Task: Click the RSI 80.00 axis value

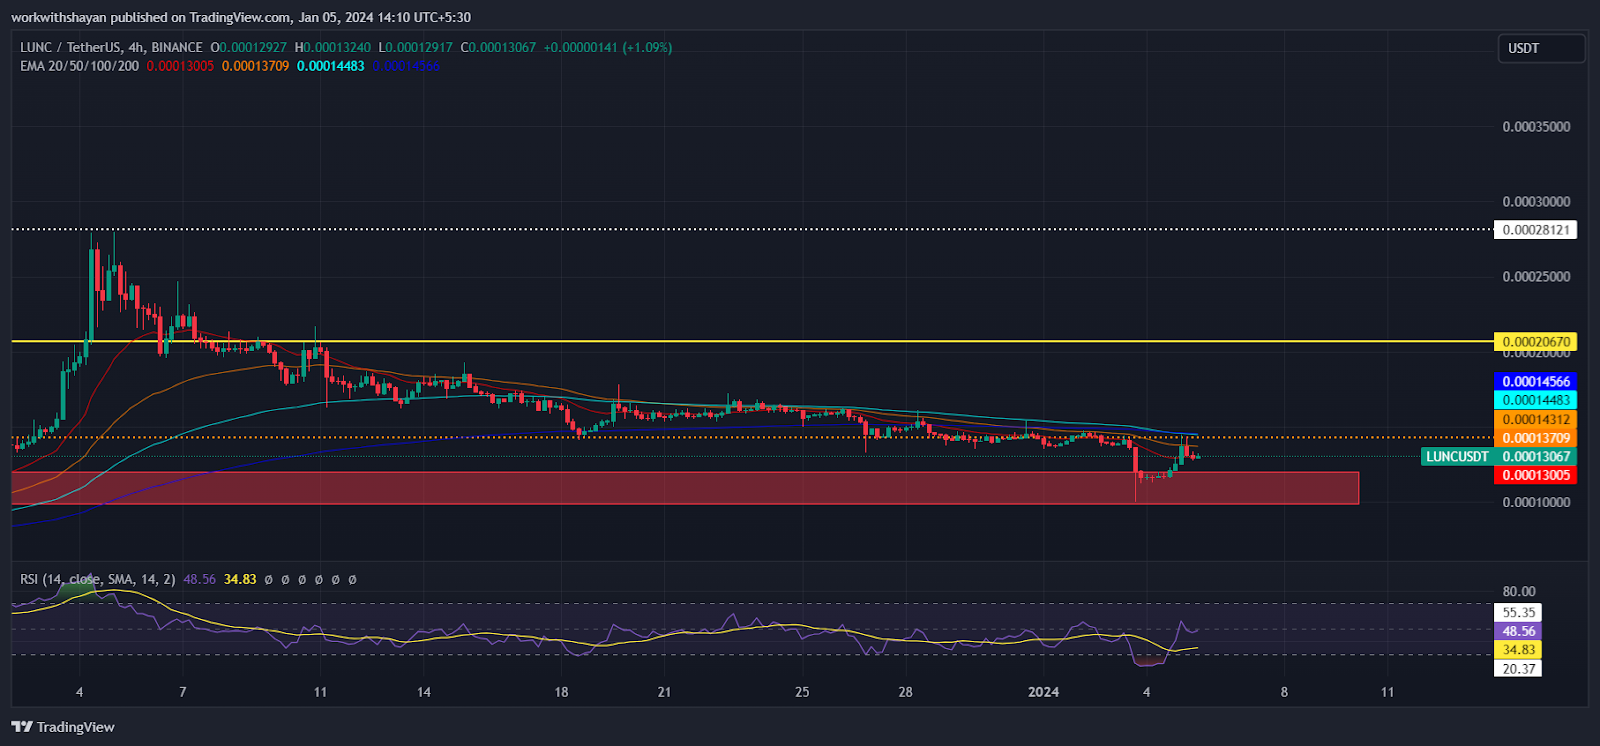Action: 1518,591
